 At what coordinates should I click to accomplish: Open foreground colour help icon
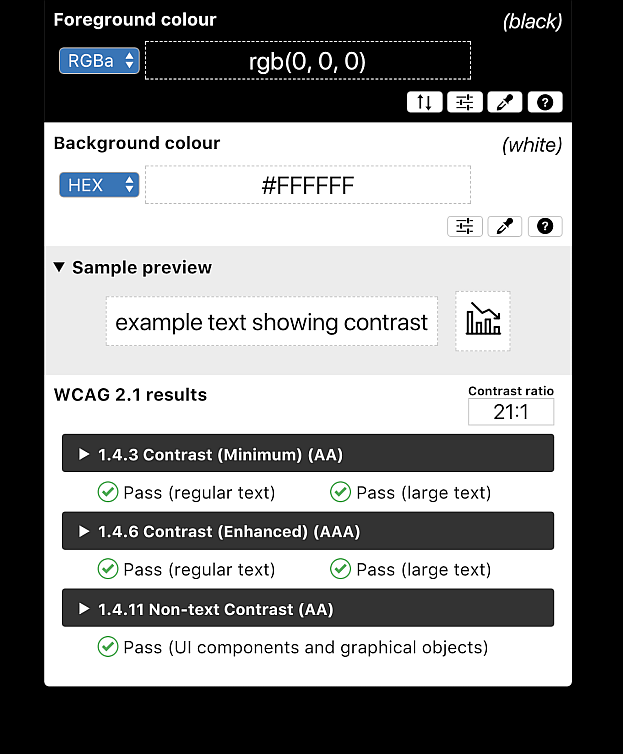point(545,102)
